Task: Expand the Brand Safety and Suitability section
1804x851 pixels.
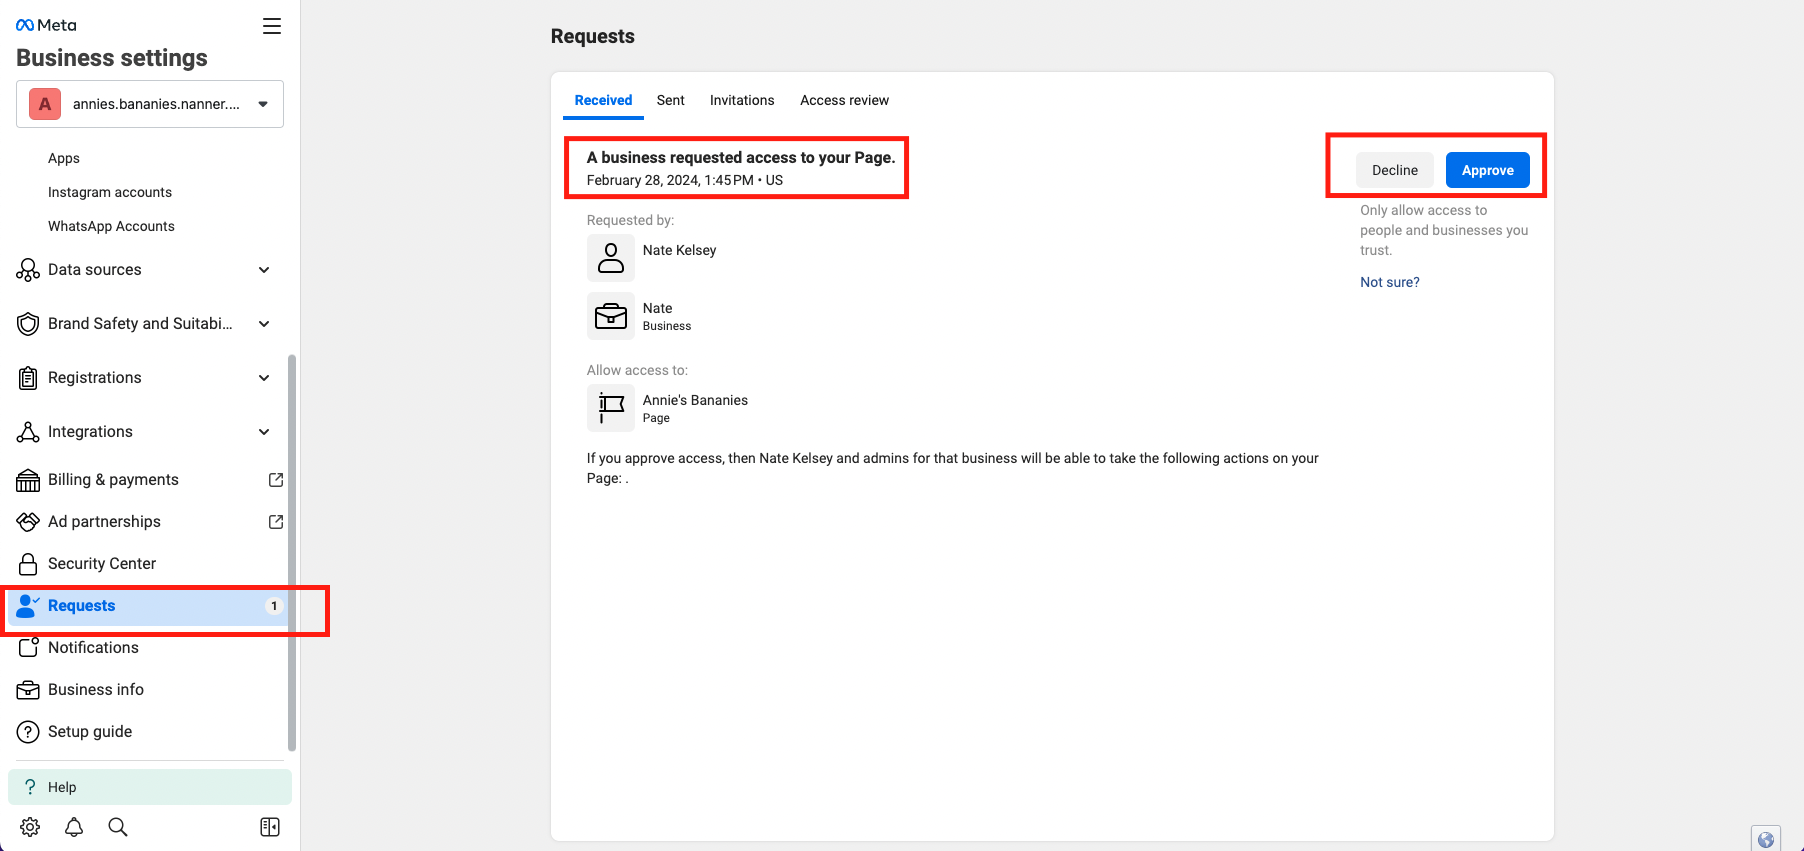Action: click(144, 324)
